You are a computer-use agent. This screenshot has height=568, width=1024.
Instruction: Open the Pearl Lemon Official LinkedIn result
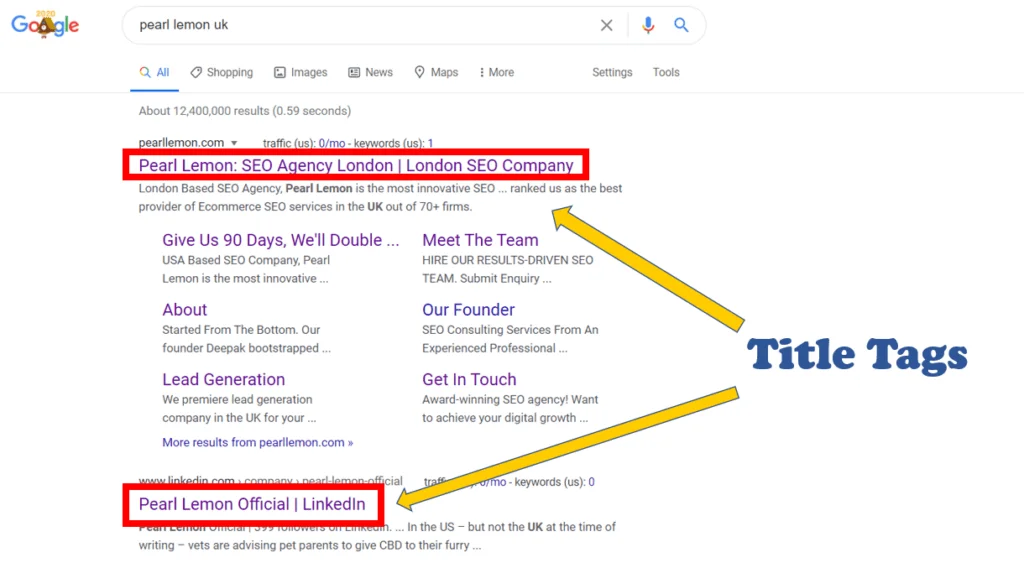[x=252, y=504]
